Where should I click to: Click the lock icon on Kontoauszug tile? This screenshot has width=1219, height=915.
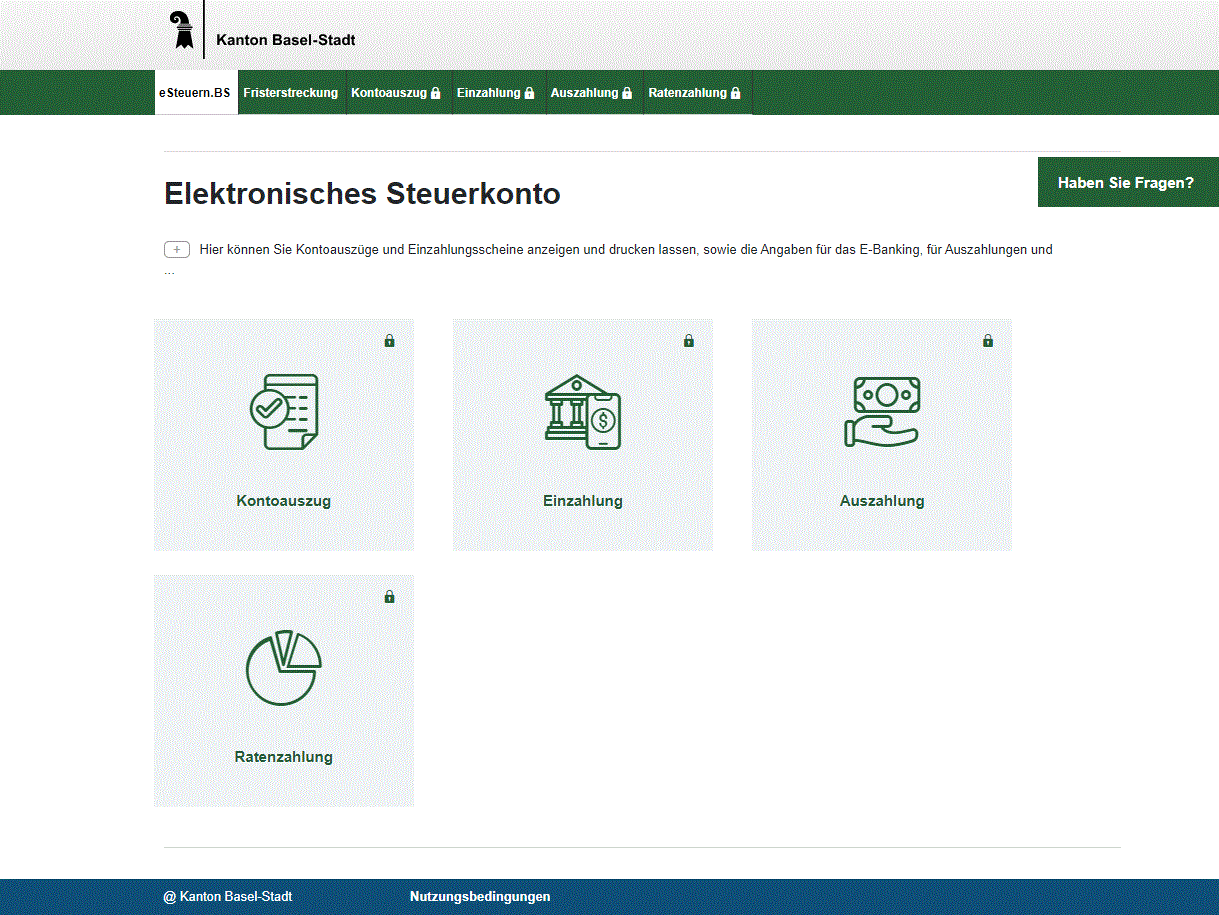coord(390,340)
